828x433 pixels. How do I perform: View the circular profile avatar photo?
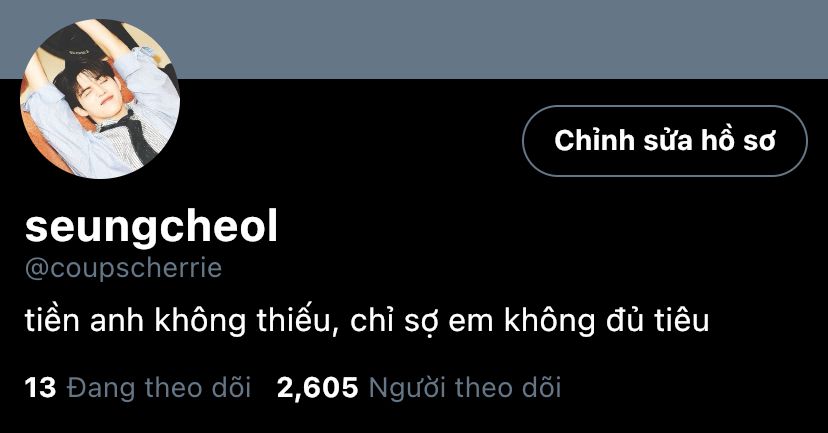pyautogui.click(x=100, y=99)
